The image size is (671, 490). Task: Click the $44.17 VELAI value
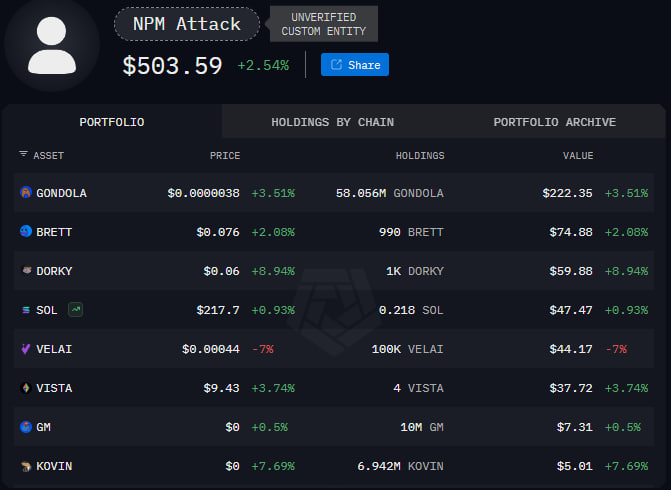point(571,349)
